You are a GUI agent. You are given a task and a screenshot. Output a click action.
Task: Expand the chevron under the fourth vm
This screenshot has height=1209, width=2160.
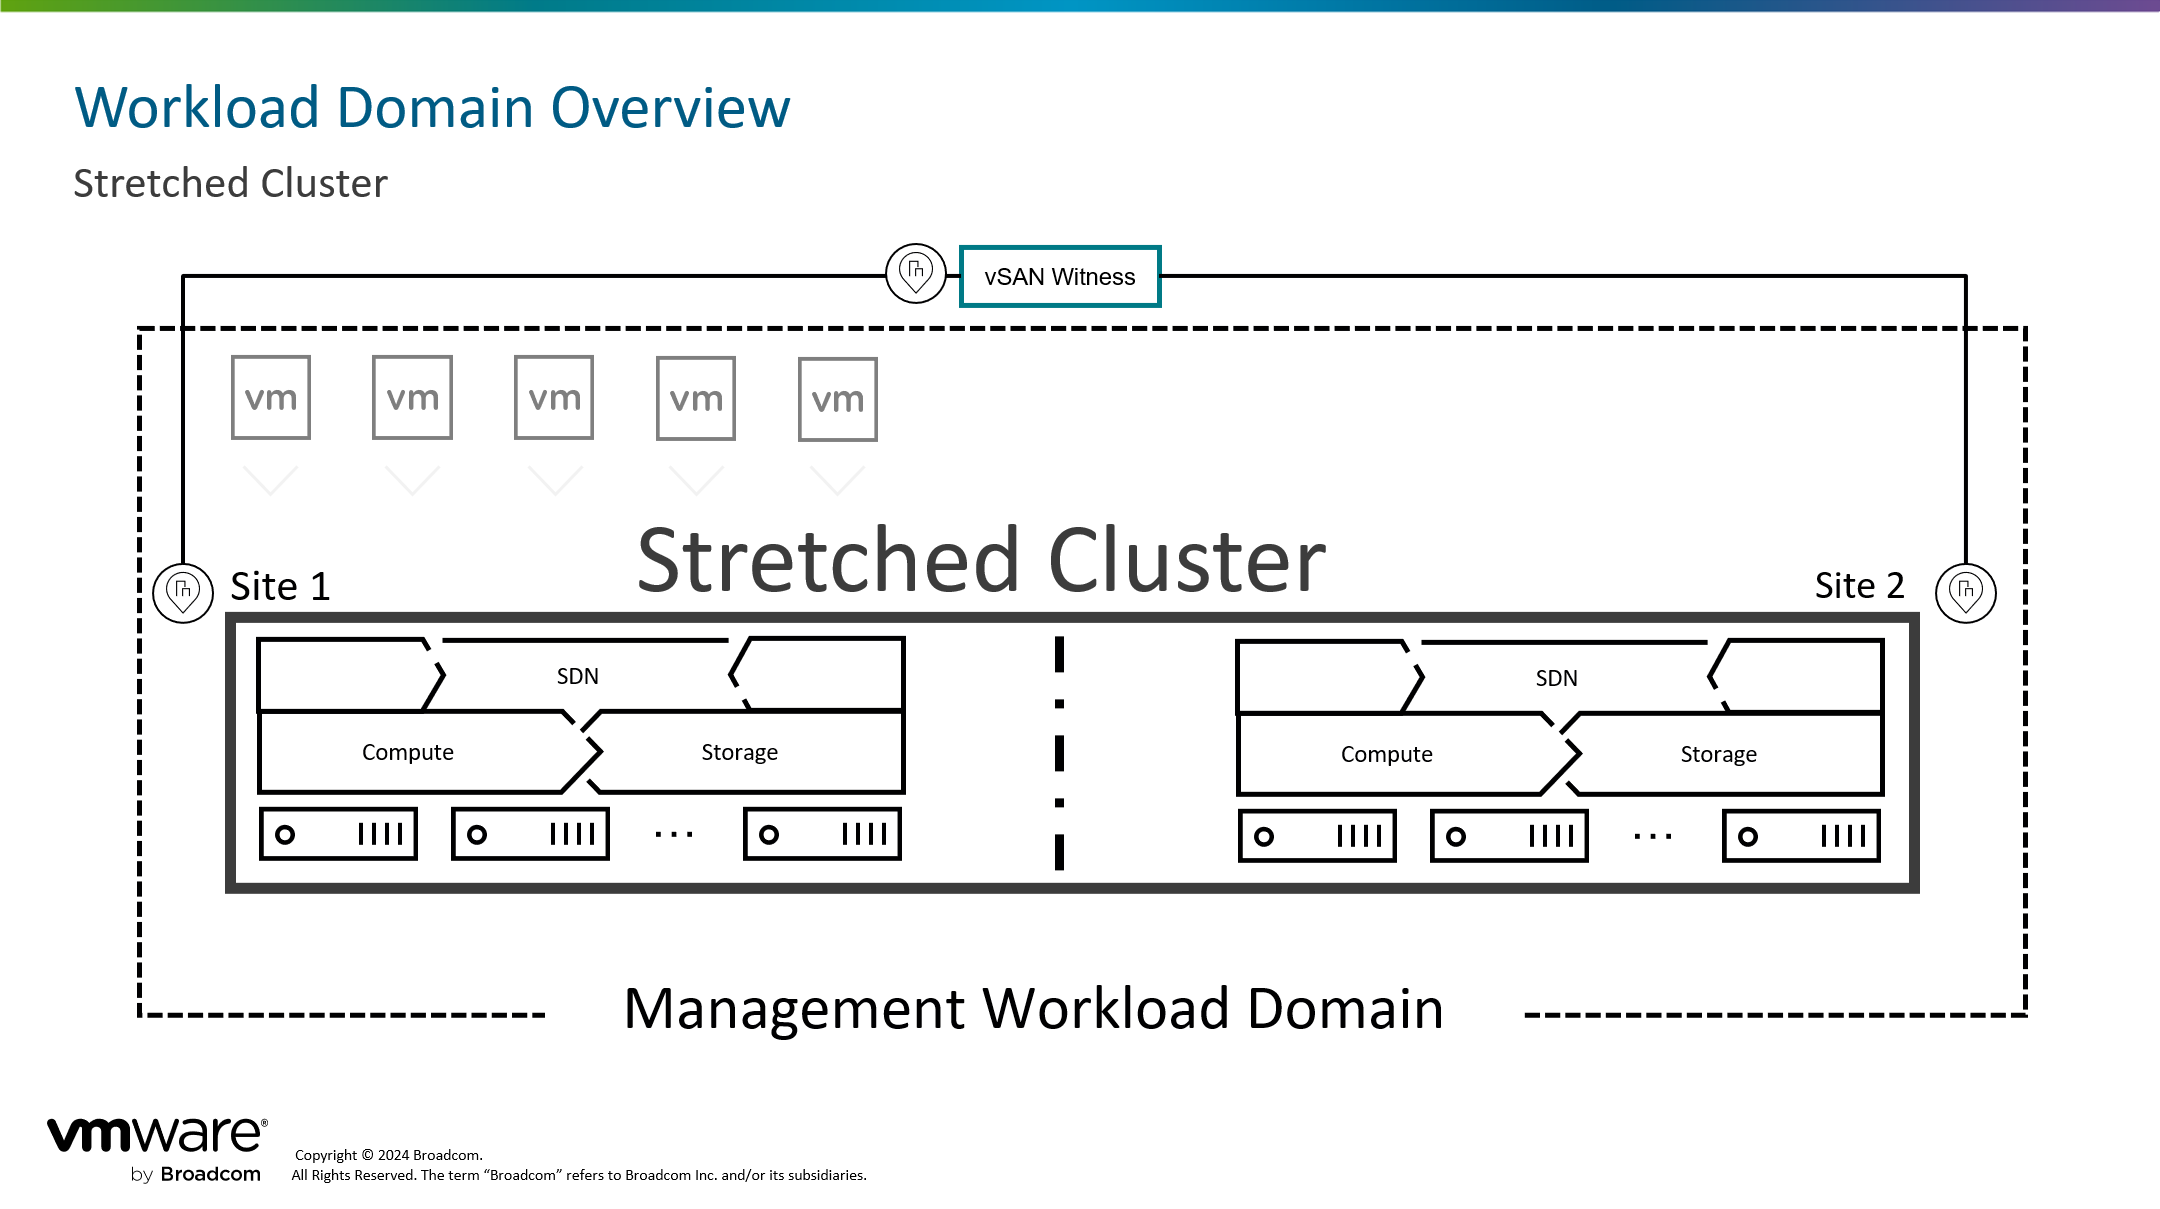tap(697, 478)
